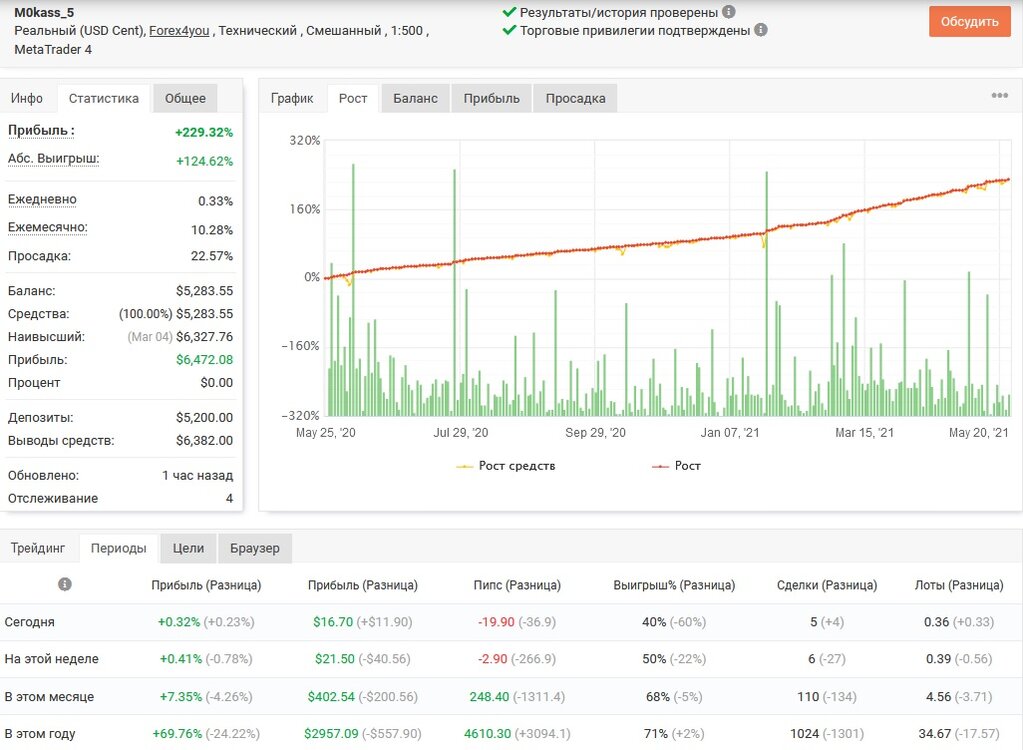Click the $6,472.08 profit value
Image resolution: width=1023 pixels, height=750 pixels.
[204, 359]
